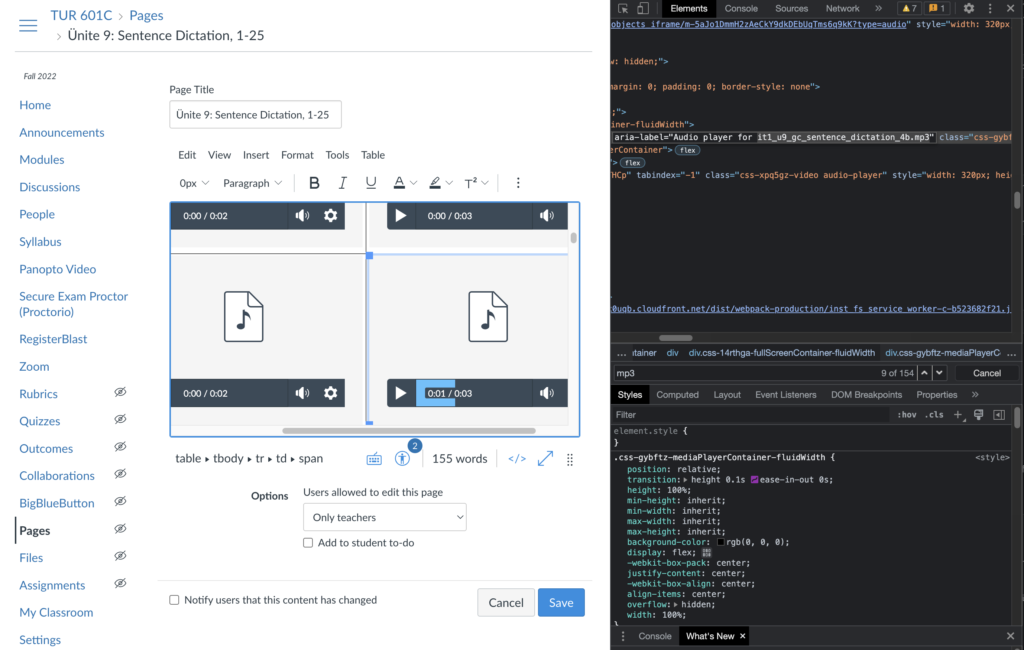Click the black background-color swatch in Styles
The width and height of the screenshot is (1024, 650).
point(721,542)
